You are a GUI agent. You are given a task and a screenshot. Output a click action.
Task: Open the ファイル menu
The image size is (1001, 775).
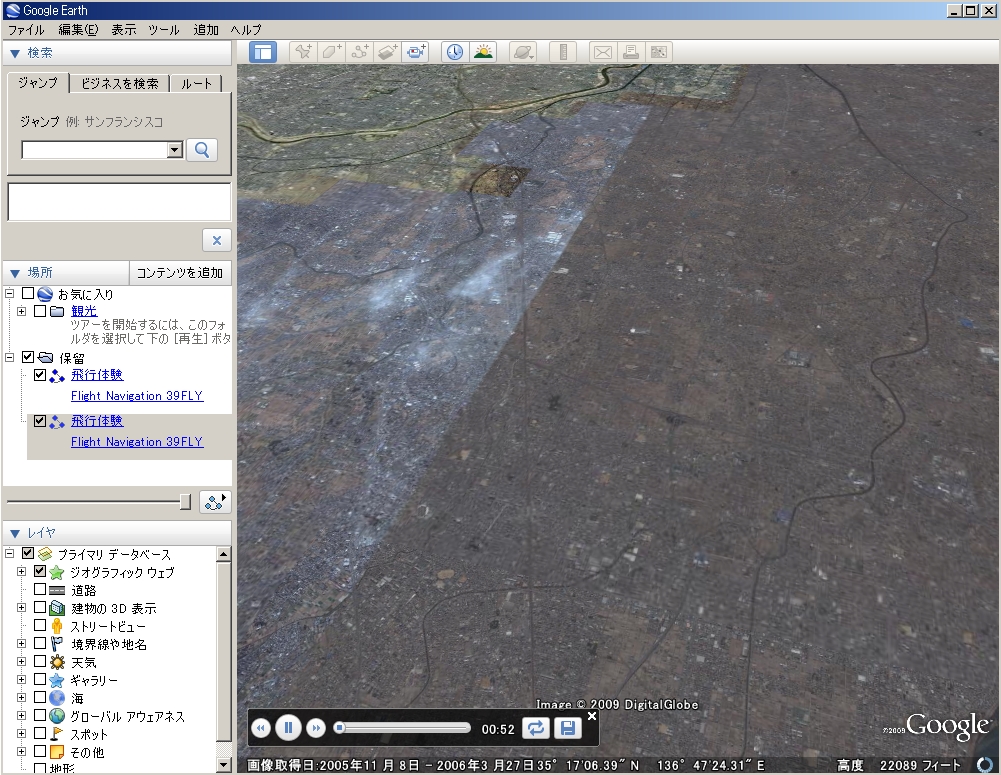pyautogui.click(x=26, y=29)
